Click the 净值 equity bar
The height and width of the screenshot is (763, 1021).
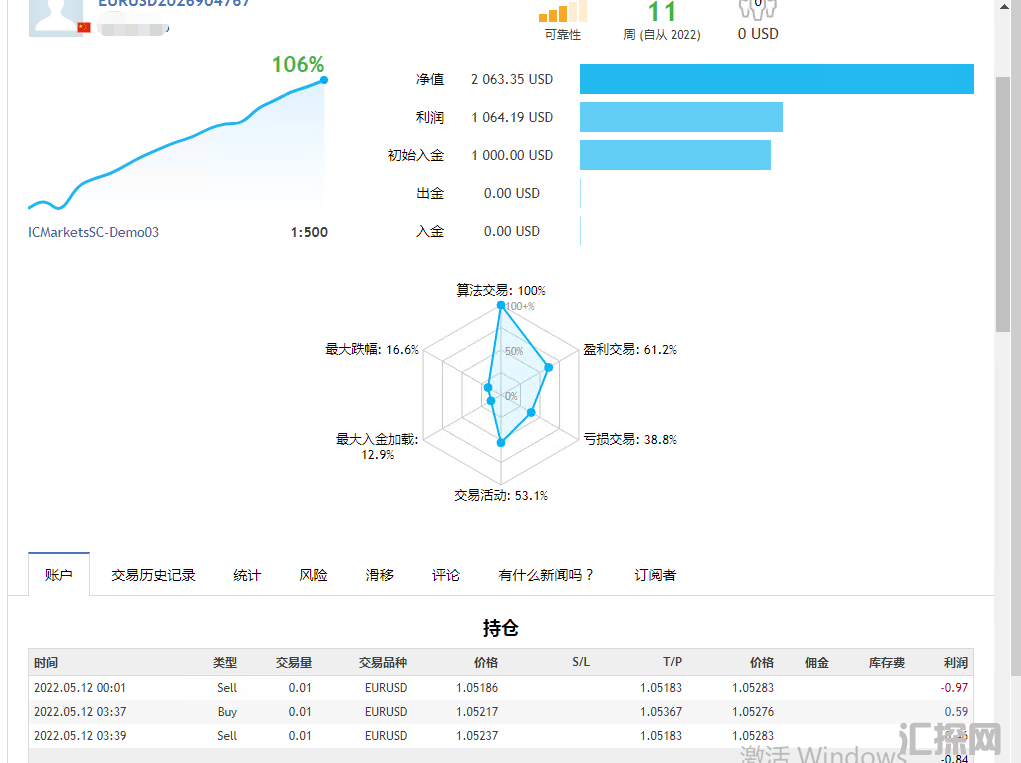(x=776, y=79)
